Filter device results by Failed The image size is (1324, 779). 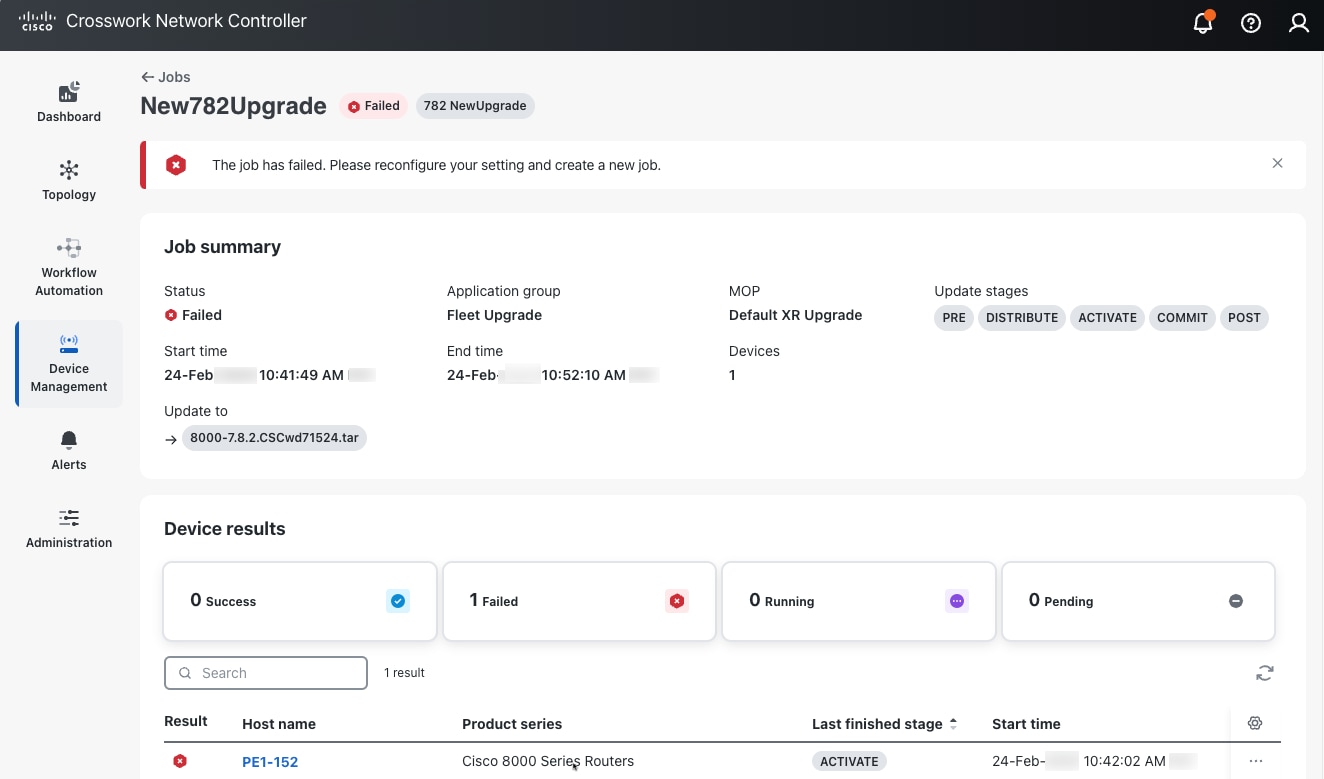(578, 600)
